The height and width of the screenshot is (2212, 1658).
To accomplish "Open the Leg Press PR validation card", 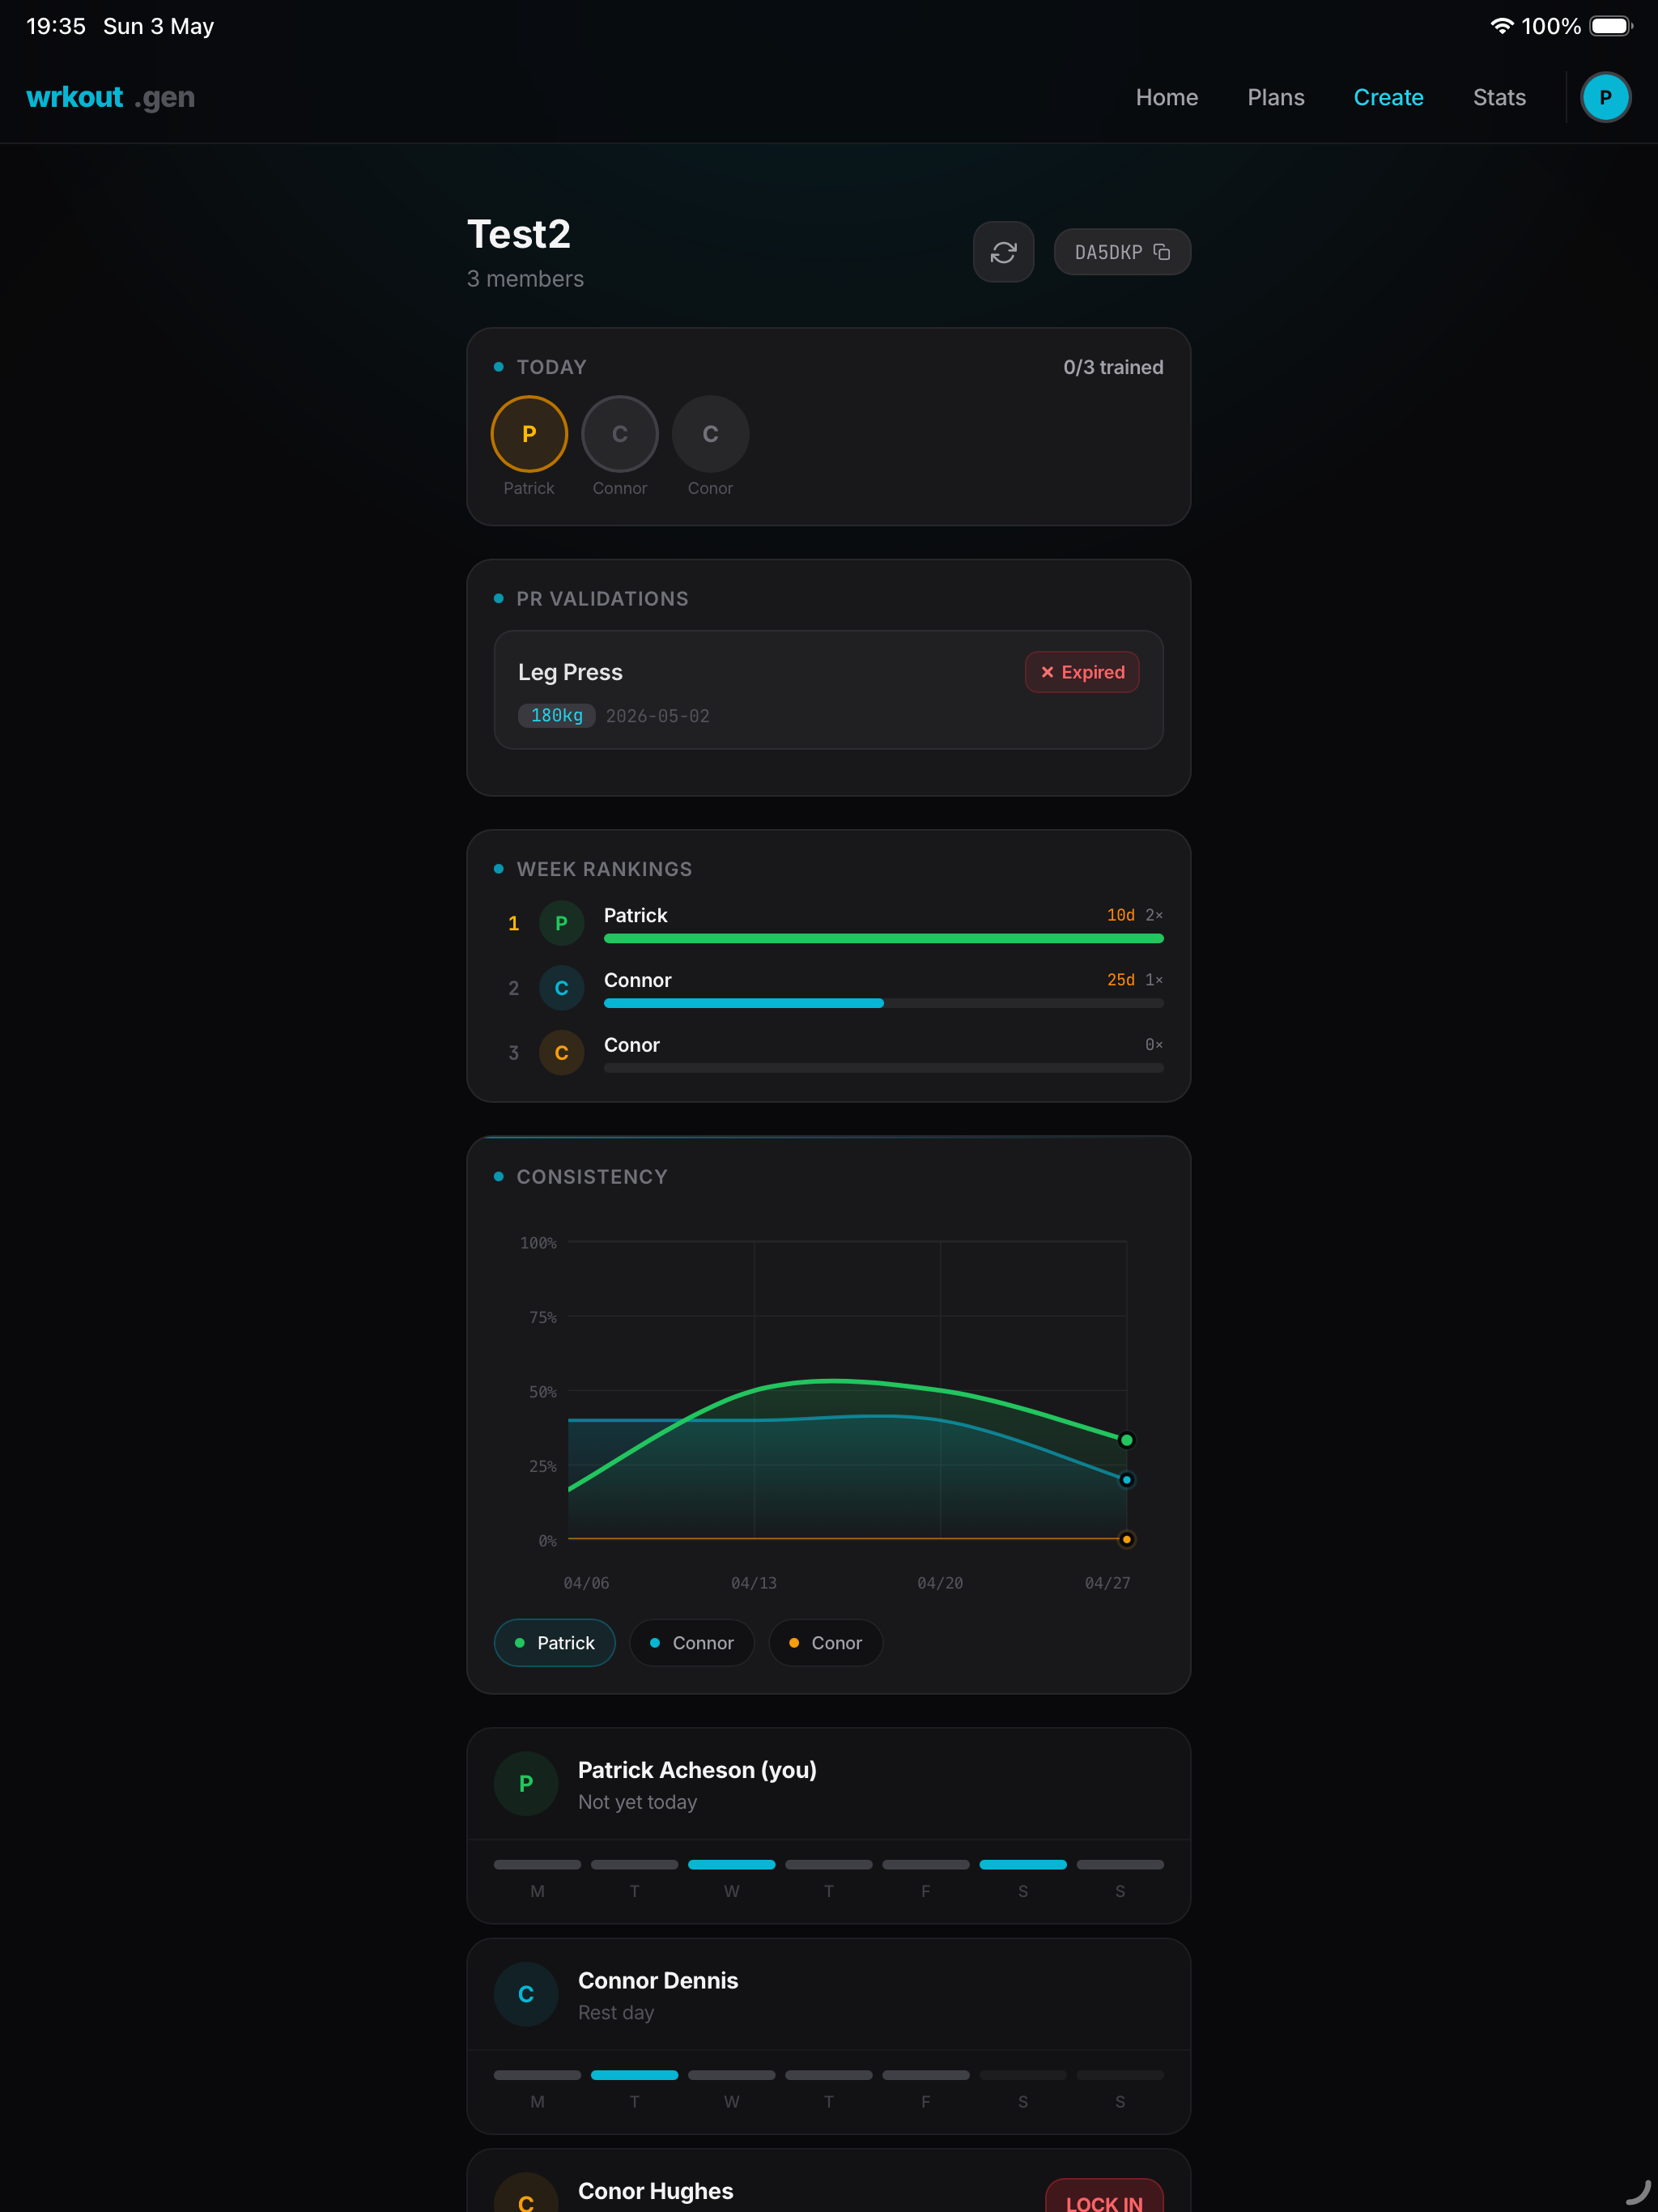I will pos(829,690).
